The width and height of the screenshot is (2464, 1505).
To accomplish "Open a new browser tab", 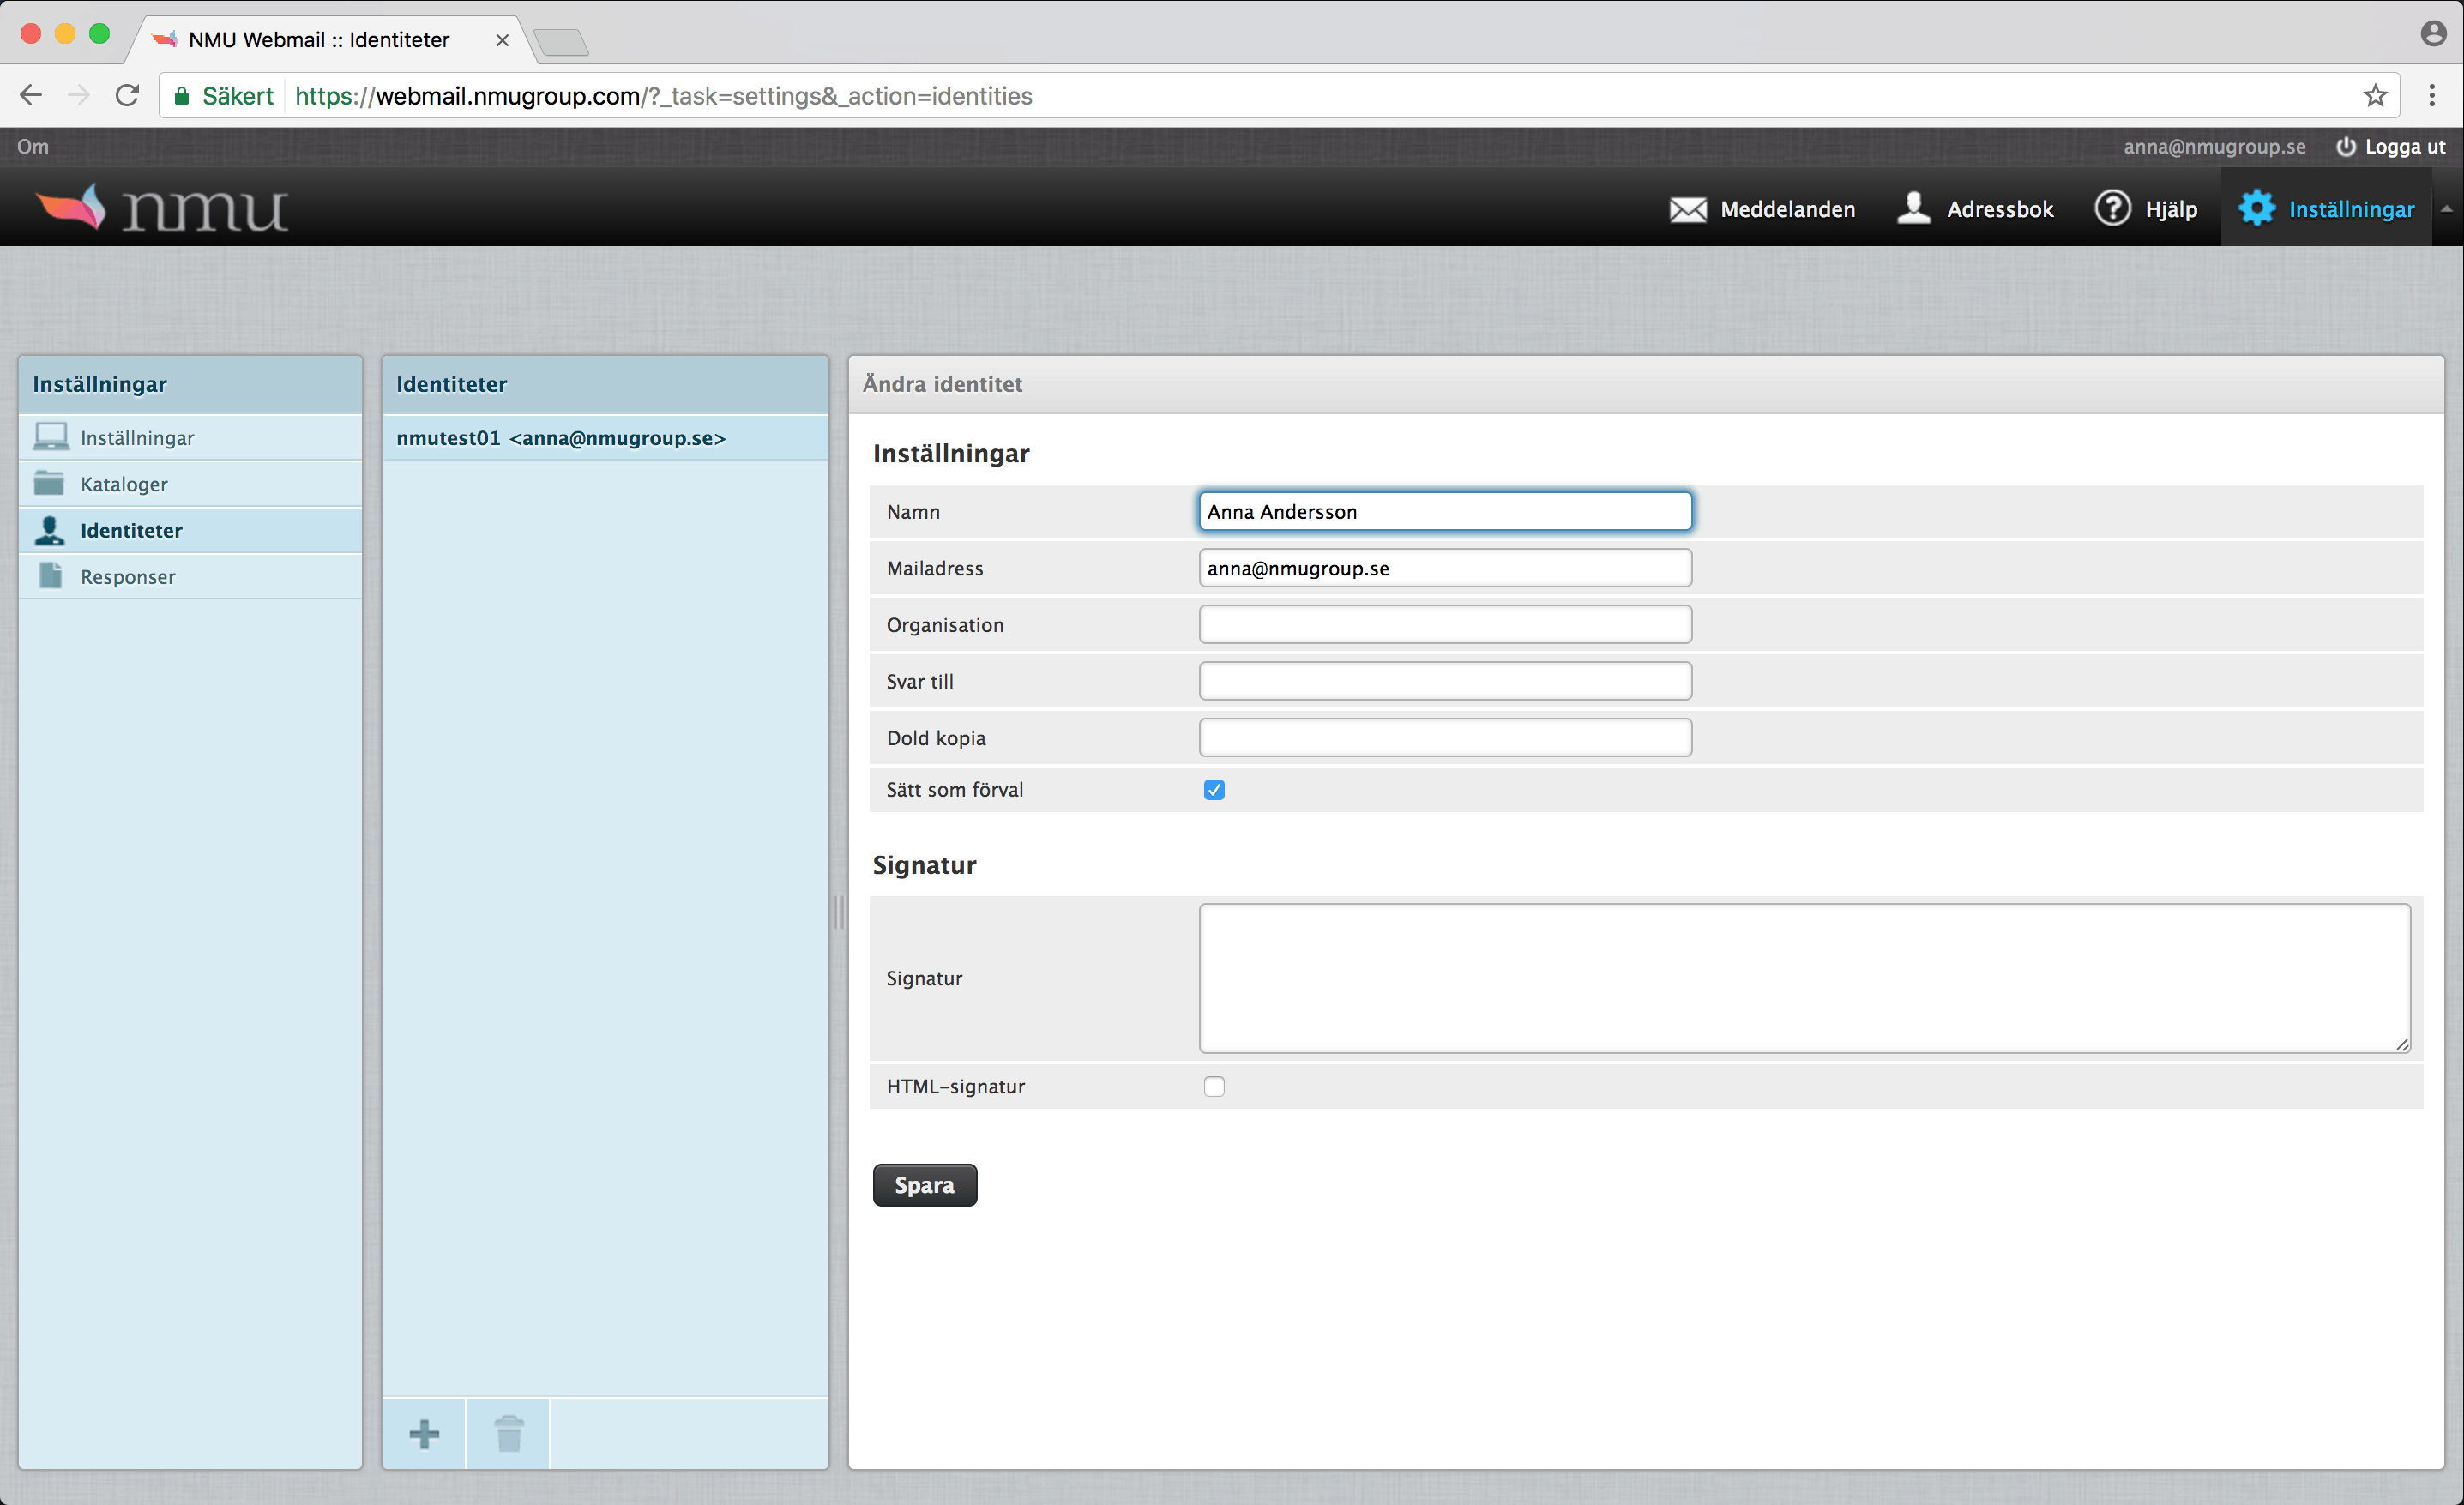I will tap(561, 42).
